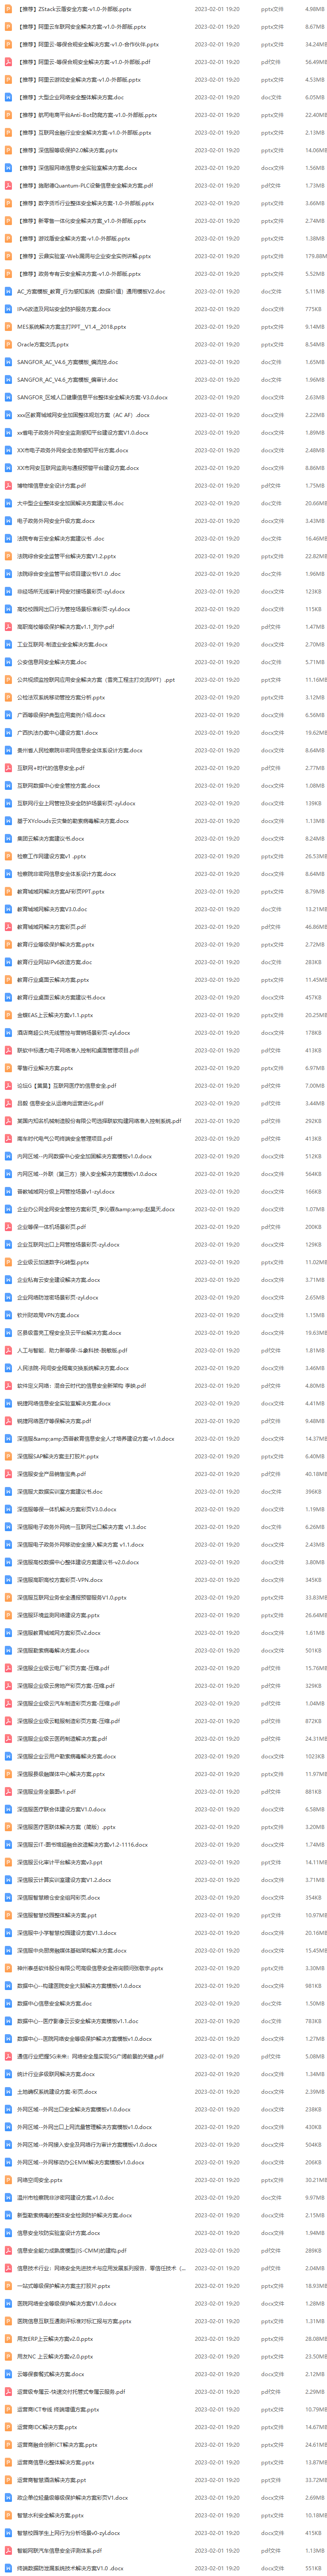Click the first file icon in the list

pos(8,9)
